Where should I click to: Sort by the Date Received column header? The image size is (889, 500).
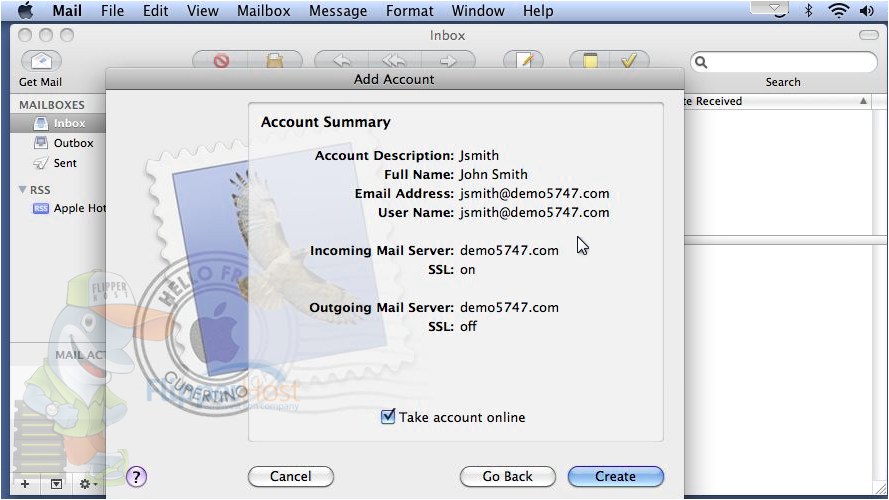777,101
